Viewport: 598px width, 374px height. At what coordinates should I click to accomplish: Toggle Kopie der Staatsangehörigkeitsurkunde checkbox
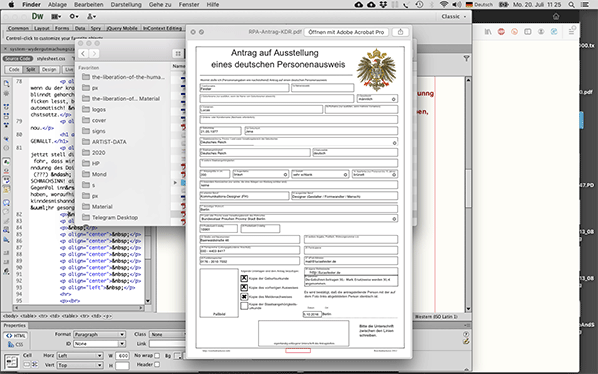click(244, 306)
